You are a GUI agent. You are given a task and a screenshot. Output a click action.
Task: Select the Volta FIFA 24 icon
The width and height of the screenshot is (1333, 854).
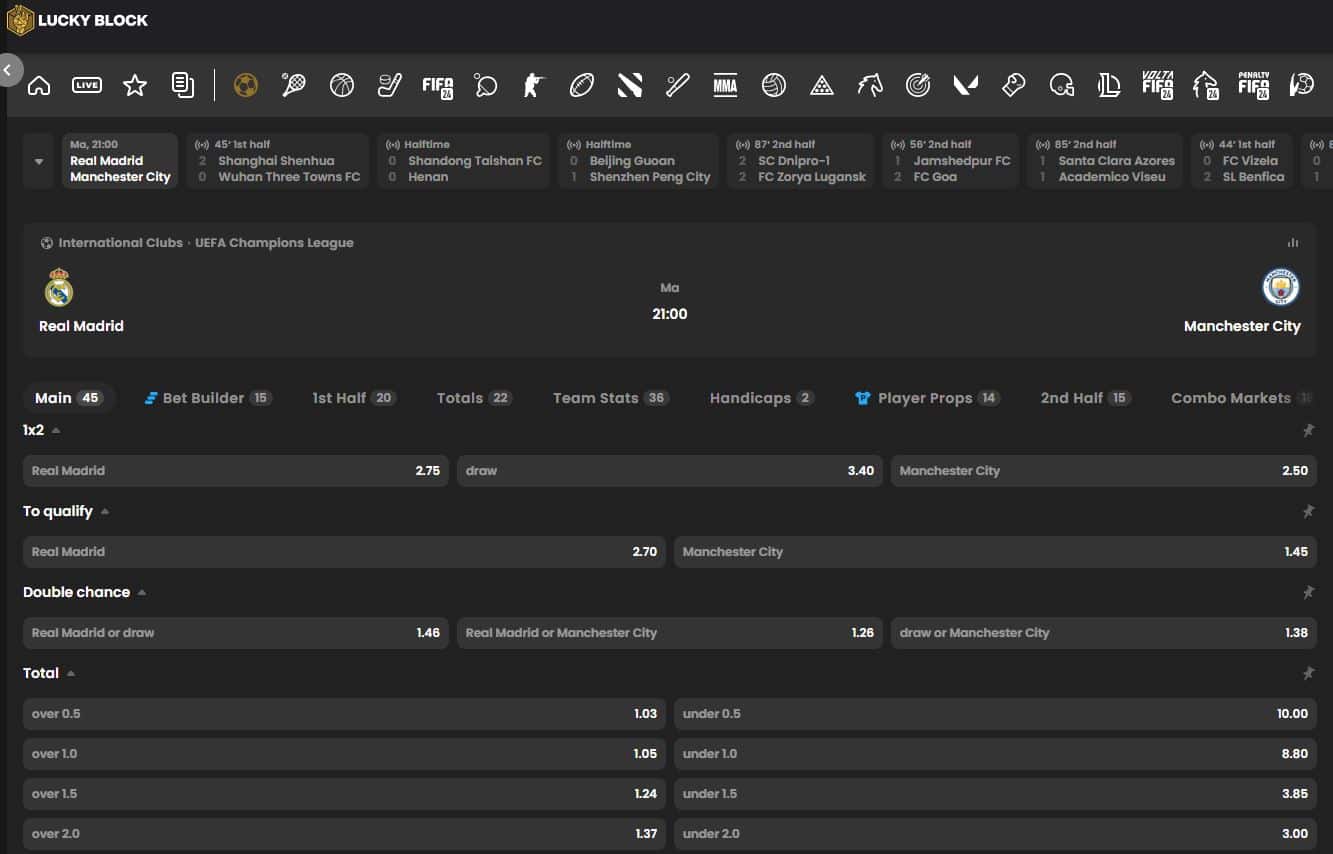click(1158, 86)
